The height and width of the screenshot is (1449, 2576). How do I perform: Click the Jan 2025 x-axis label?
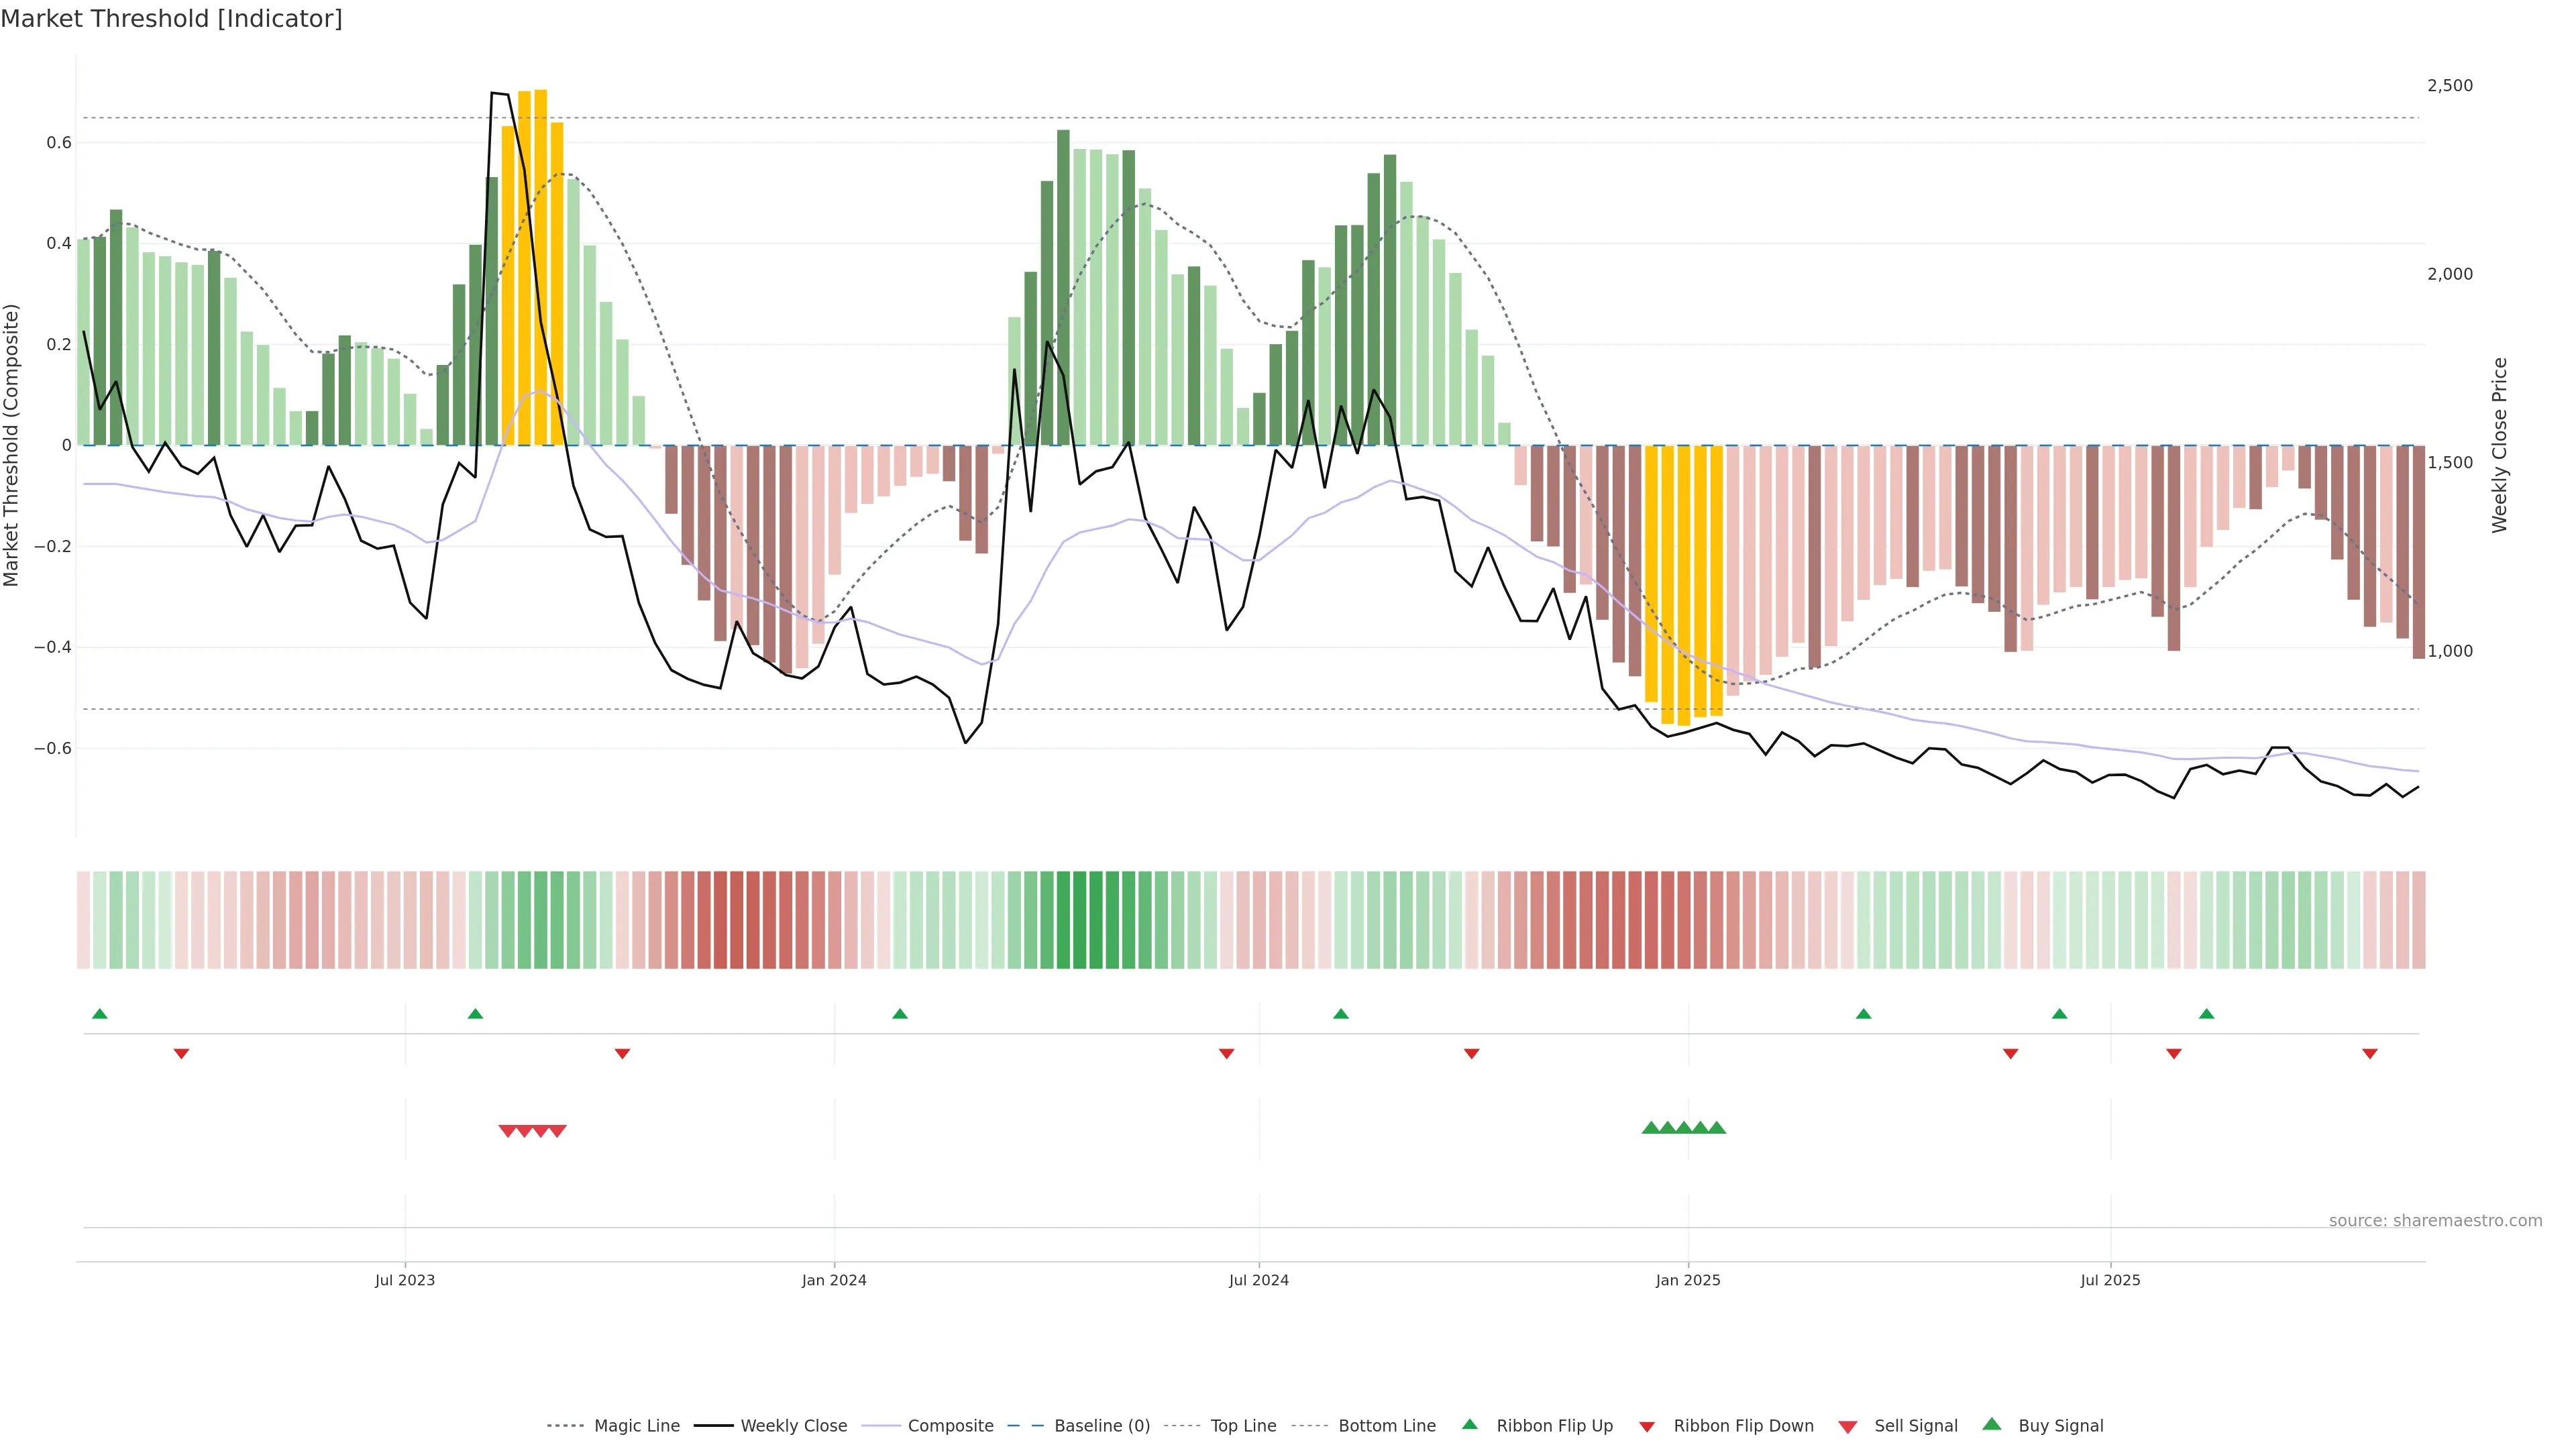coord(1687,1280)
